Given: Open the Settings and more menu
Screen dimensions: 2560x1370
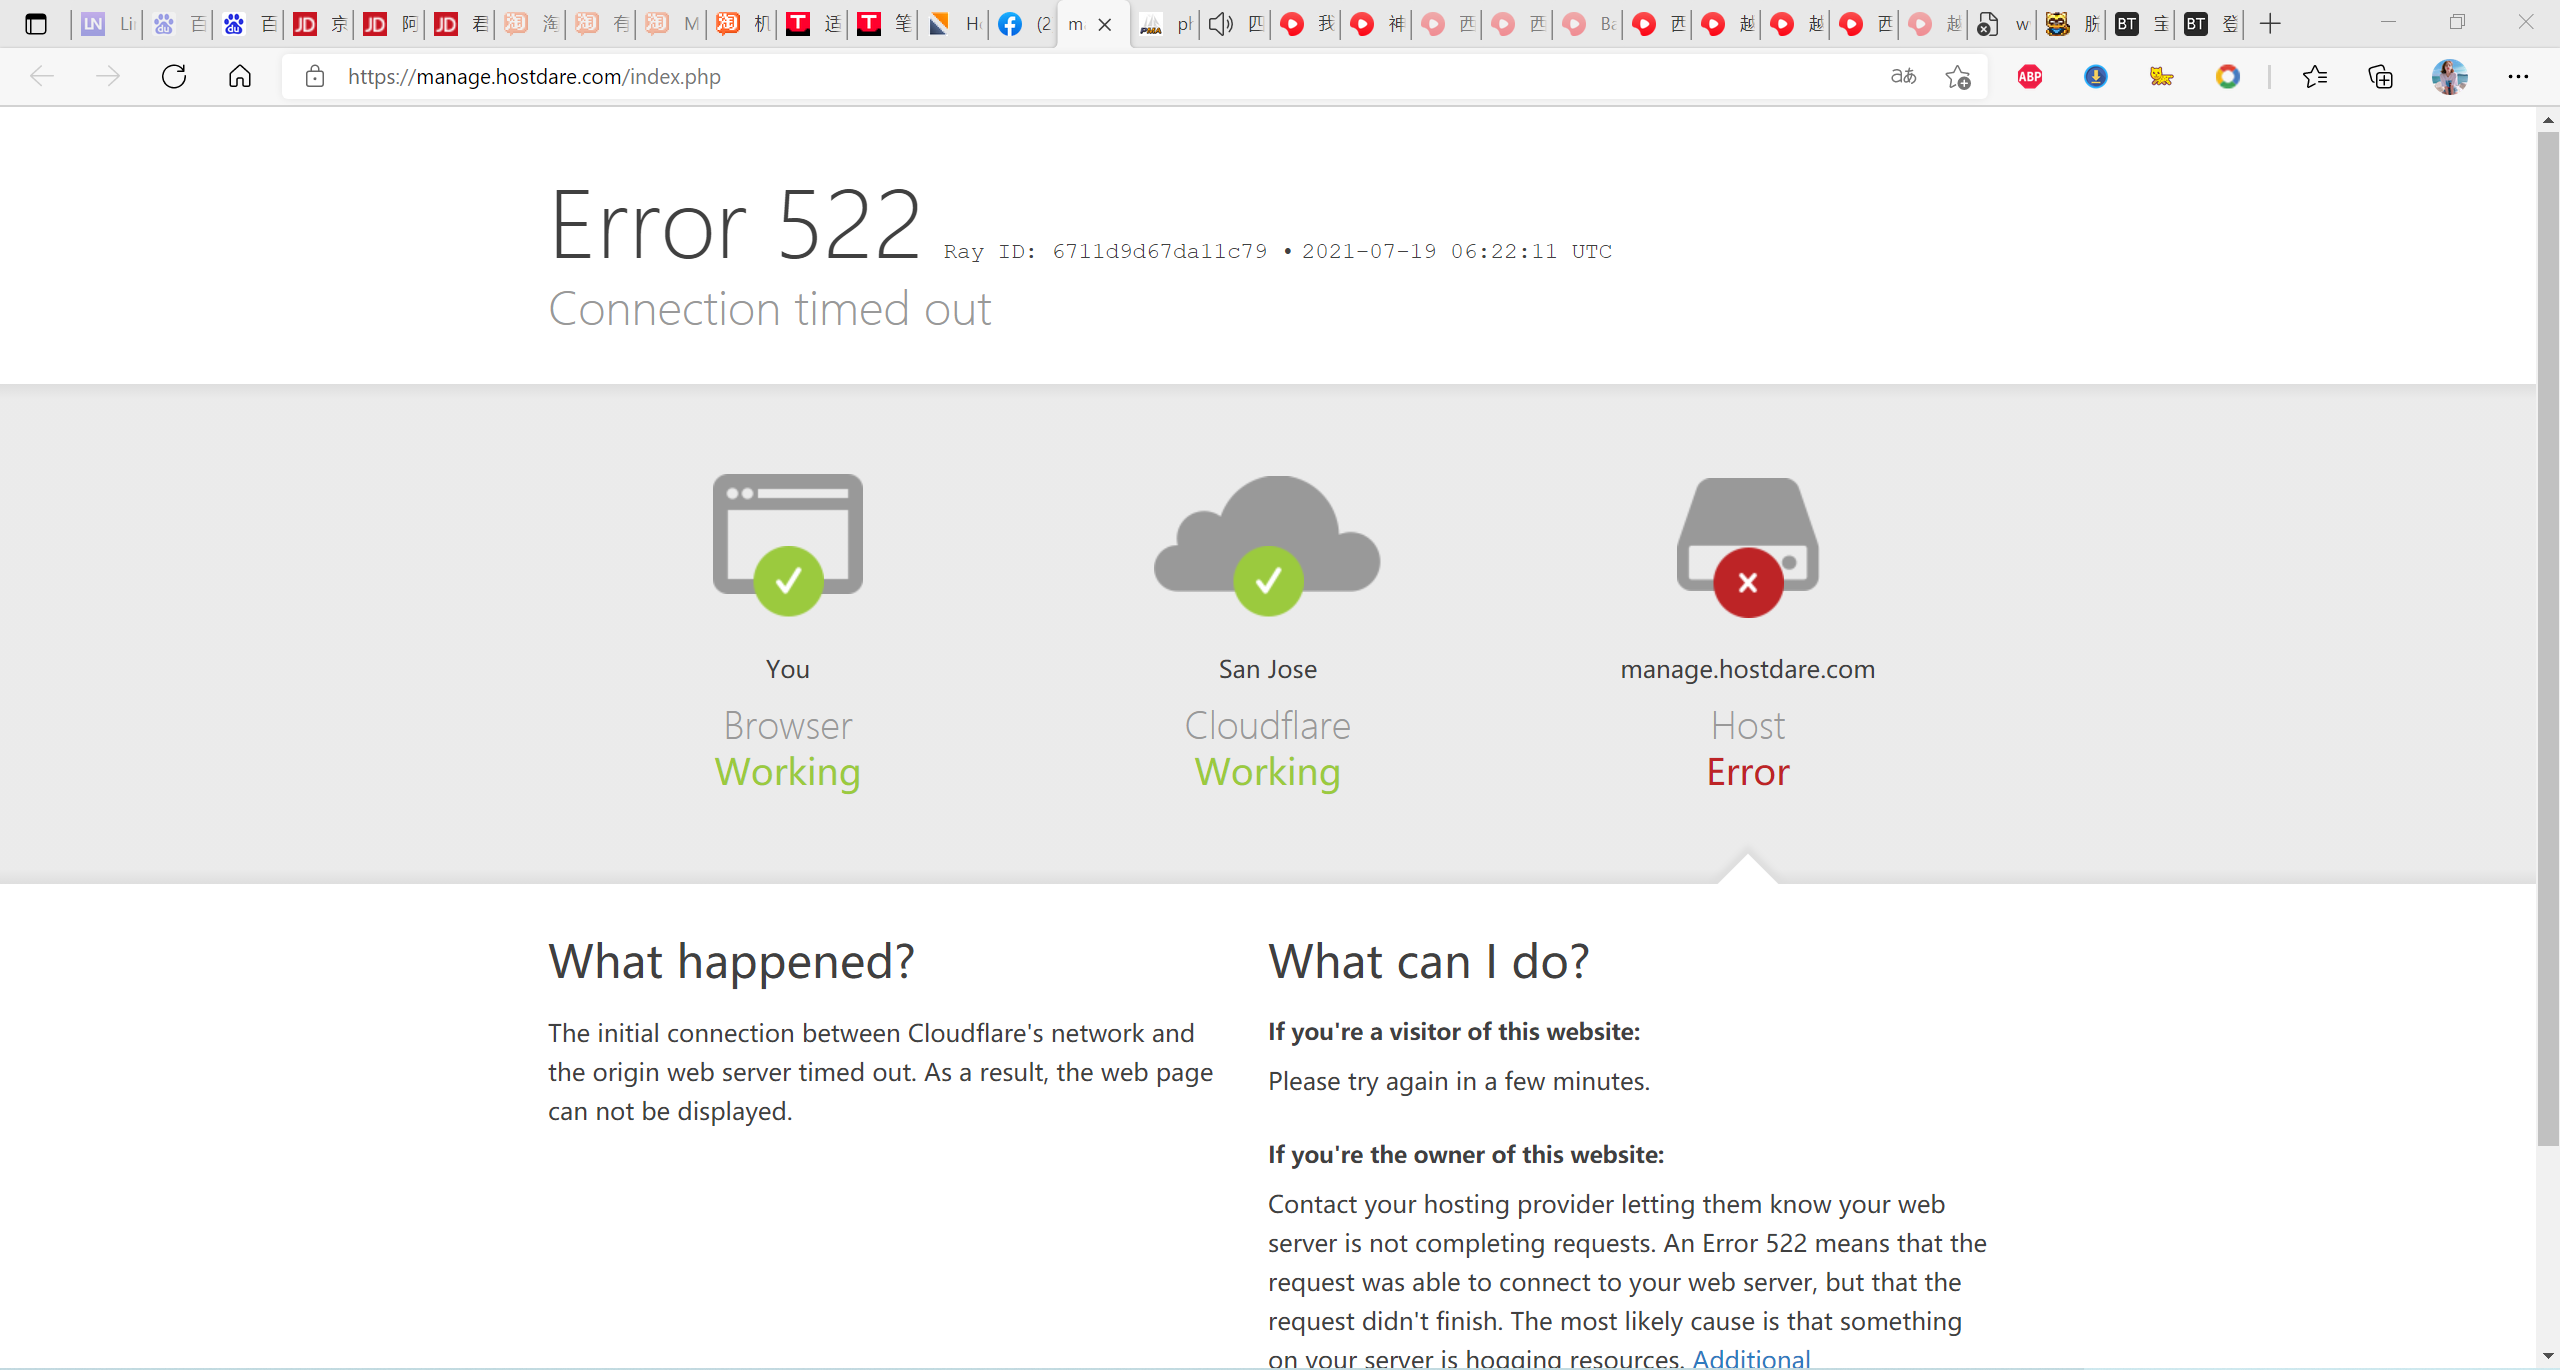Looking at the screenshot, I should click(x=2518, y=76).
